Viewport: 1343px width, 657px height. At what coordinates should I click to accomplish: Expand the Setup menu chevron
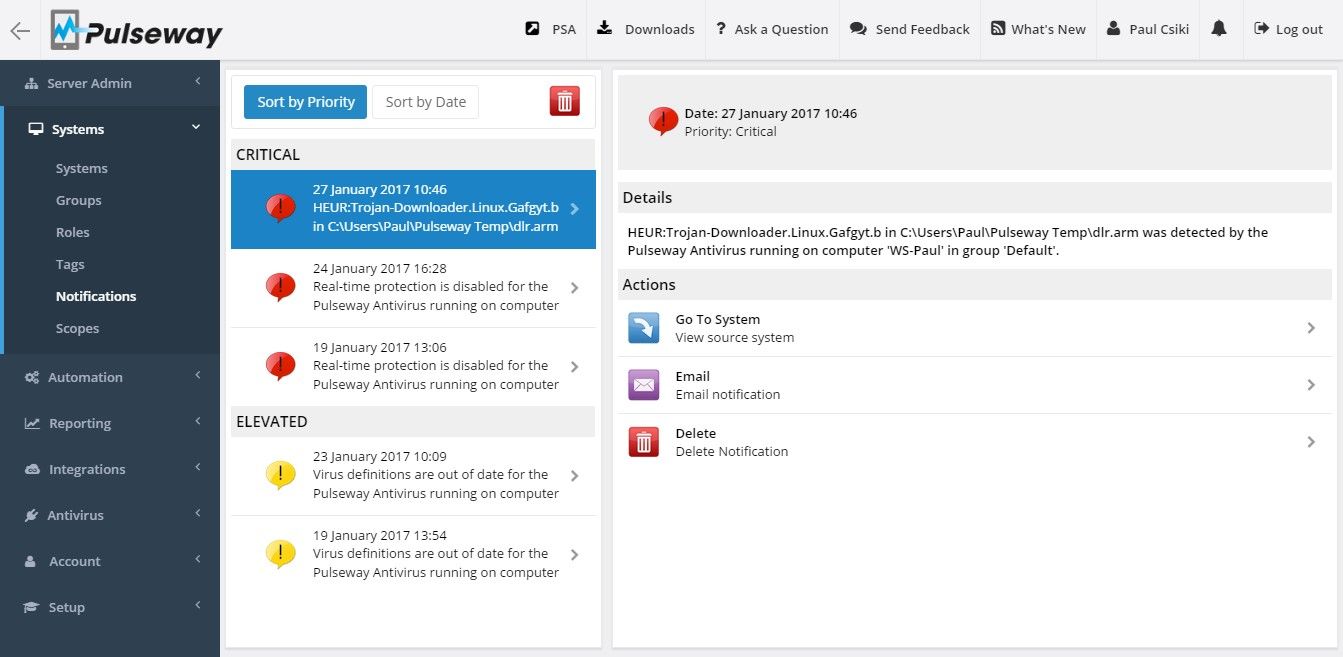coord(197,605)
